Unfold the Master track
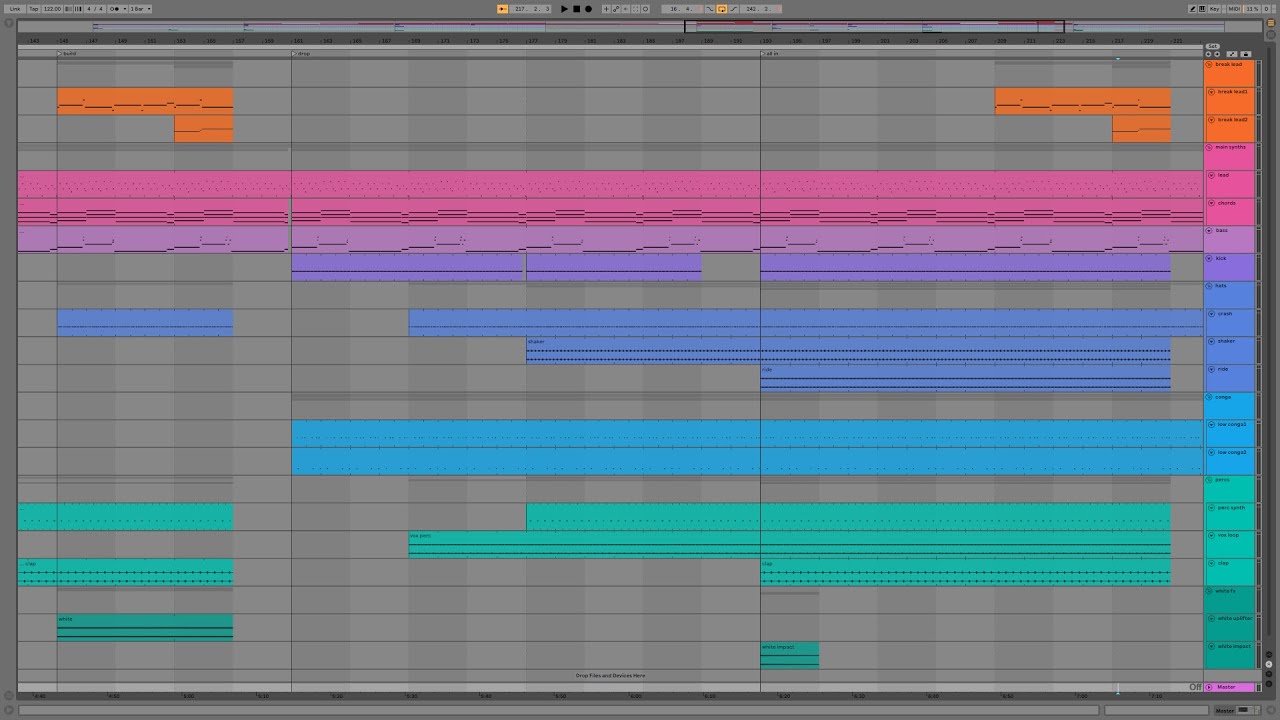The width and height of the screenshot is (1280, 720). [x=1210, y=687]
